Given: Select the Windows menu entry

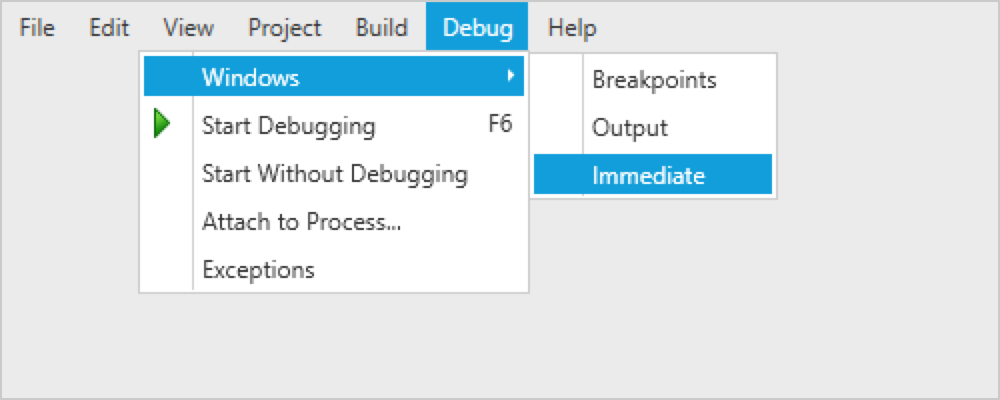Looking at the screenshot, I should coord(251,77).
